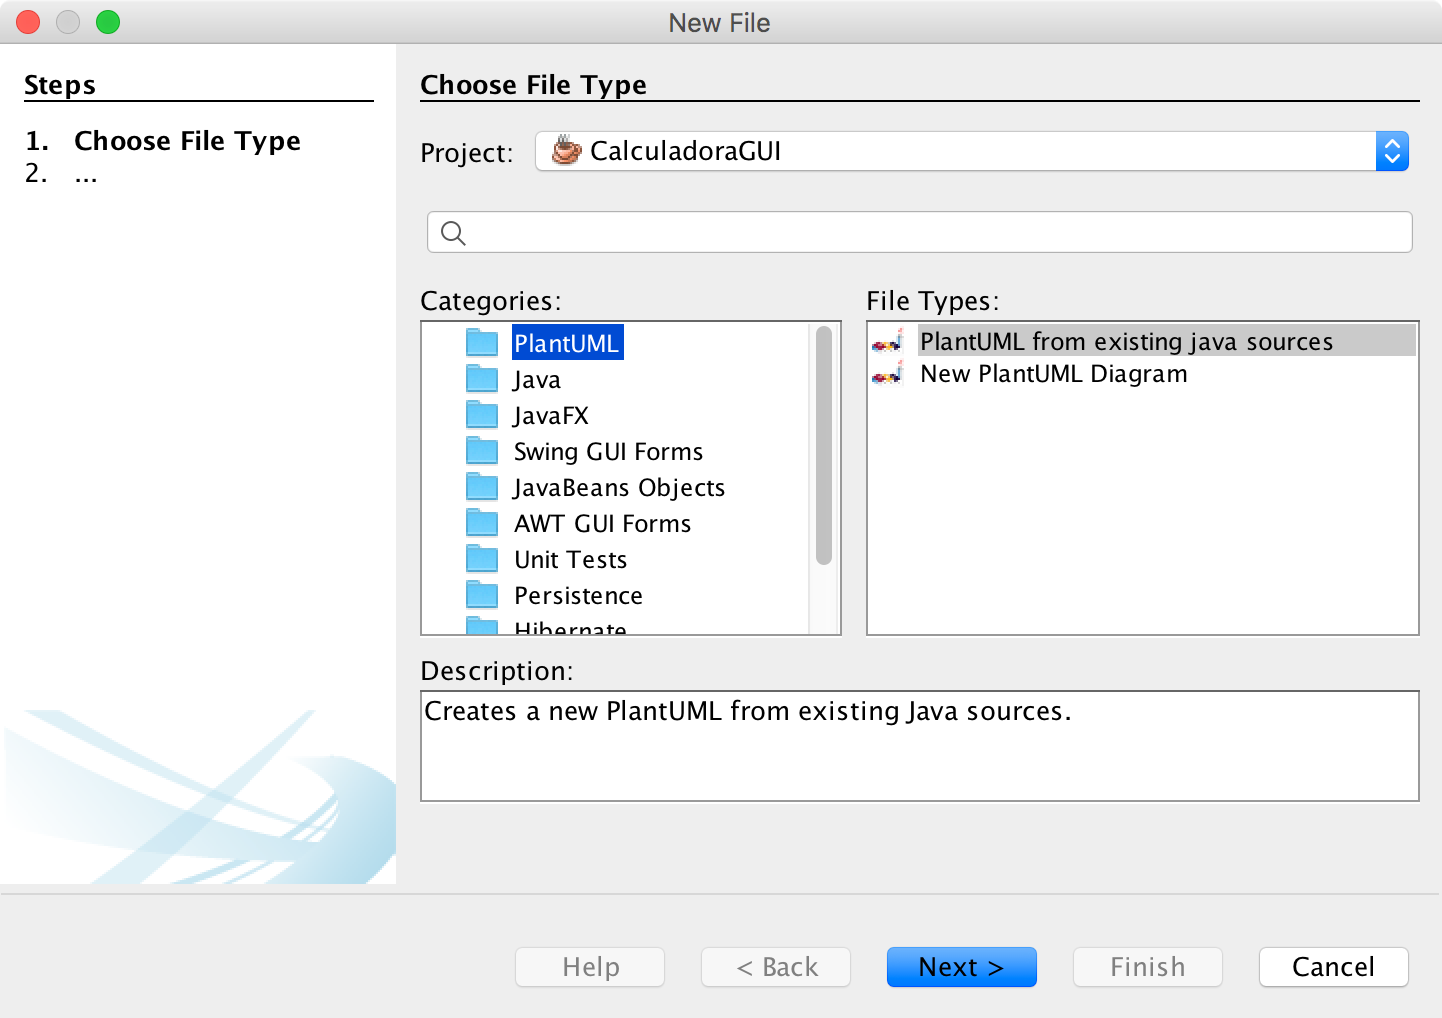
Task: Choose New PlantUML Diagram file type
Action: [1053, 374]
